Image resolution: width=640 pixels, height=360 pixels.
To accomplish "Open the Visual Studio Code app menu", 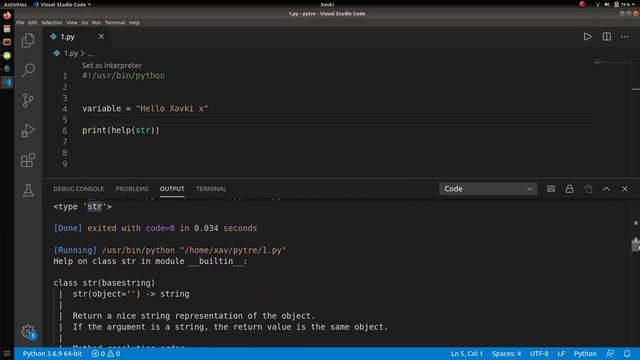I will pos(62,4).
